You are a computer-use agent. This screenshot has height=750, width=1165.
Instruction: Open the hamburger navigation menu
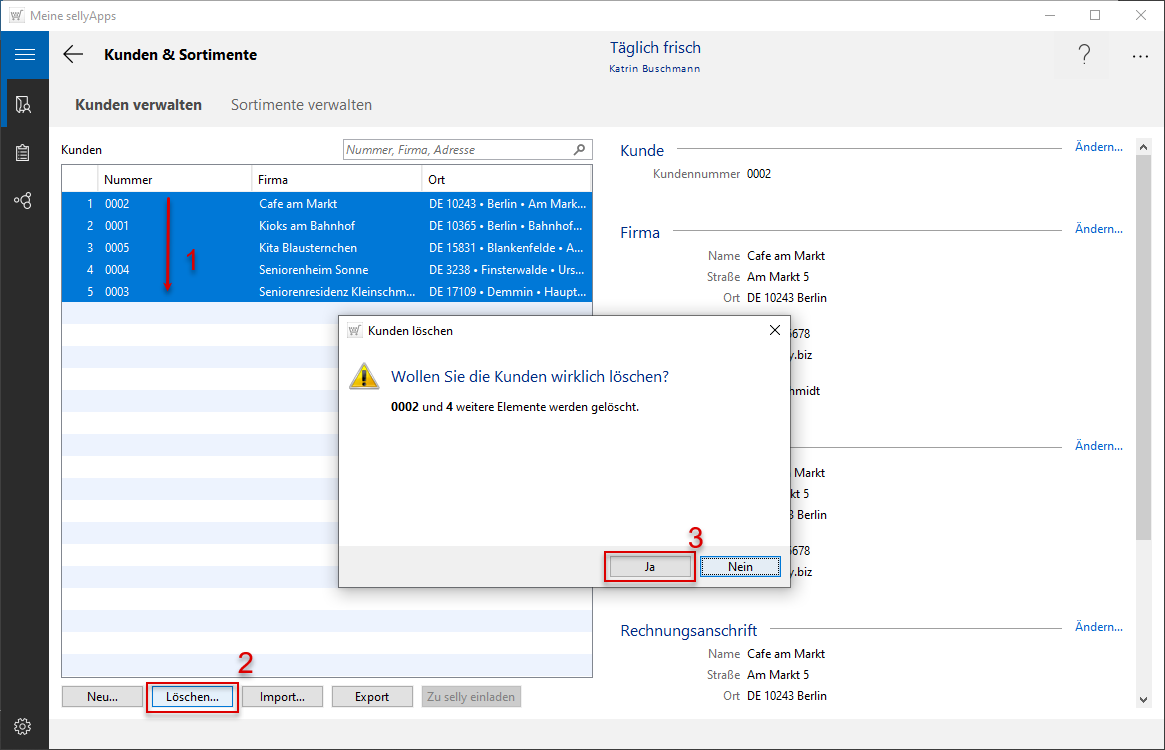pos(24,55)
